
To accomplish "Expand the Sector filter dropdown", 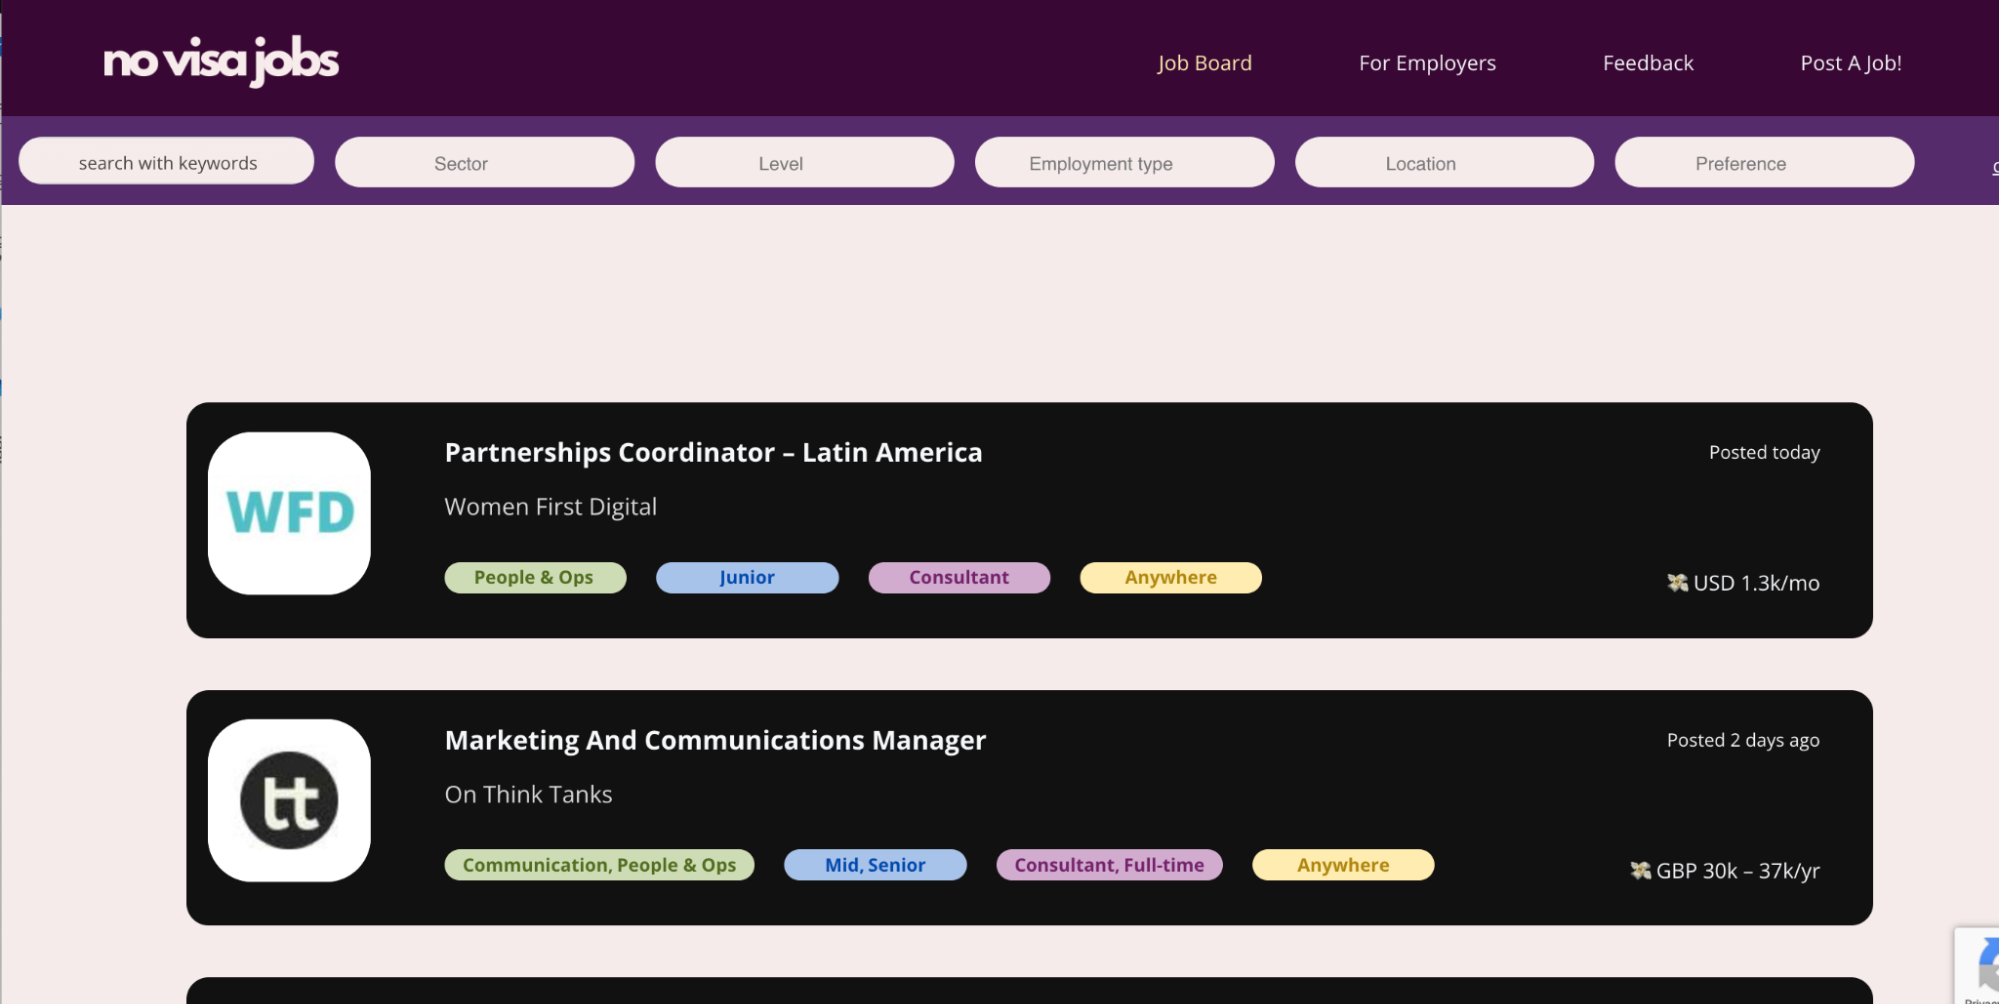I will tap(484, 163).
